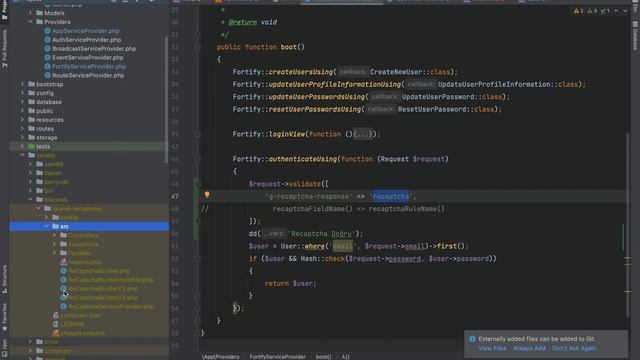Viewport: 640px width, 360px height.
Task: Go to next highlighted error arrow
Action: (x=625, y=11)
